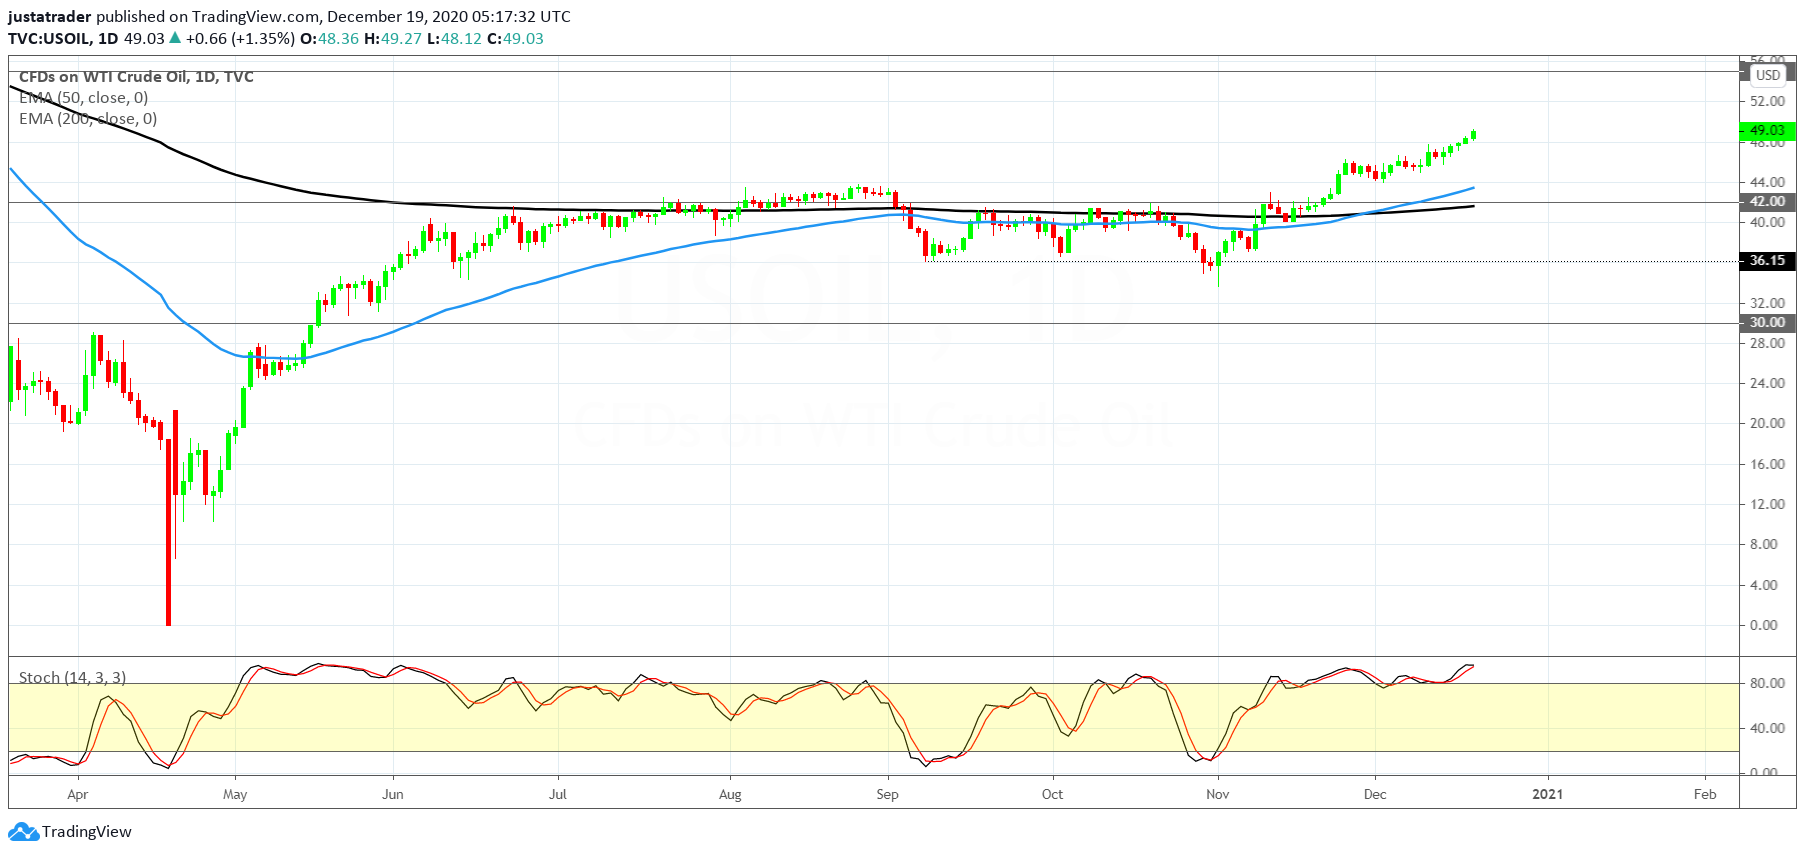This screenshot has height=855, width=1805.
Task: Click the 0.00 price scale value
Action: (1764, 625)
